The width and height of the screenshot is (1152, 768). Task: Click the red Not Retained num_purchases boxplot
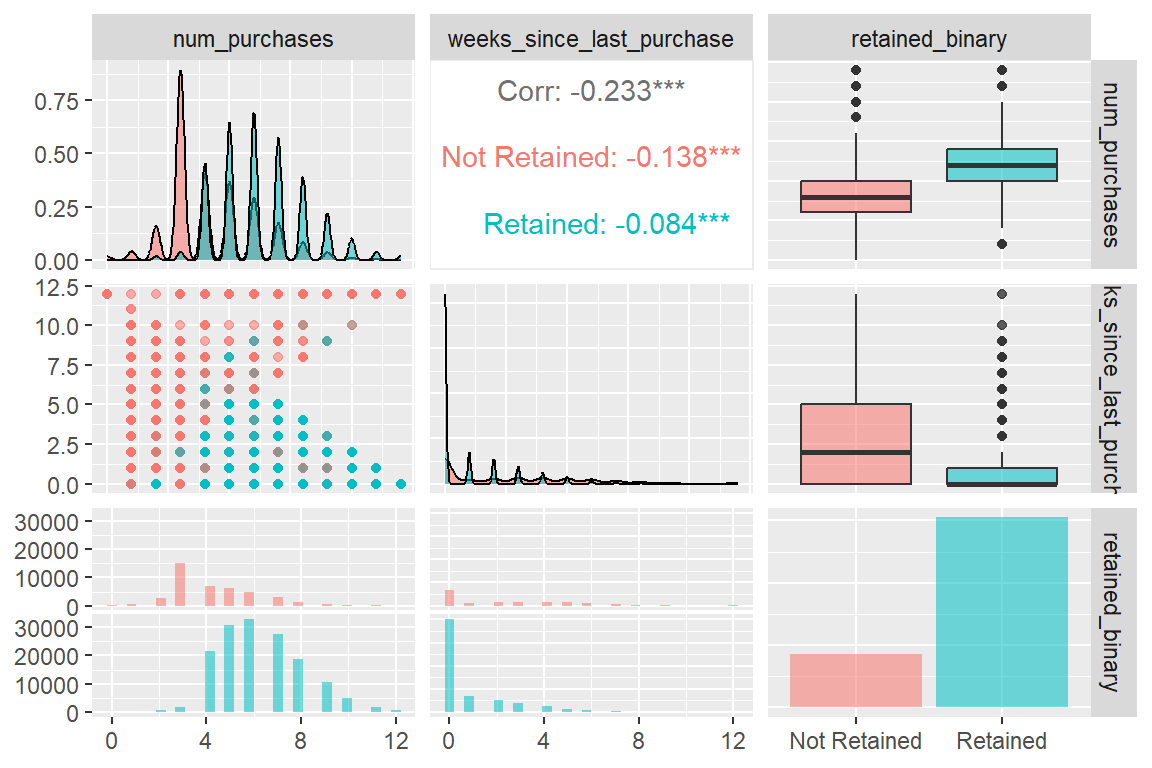(x=856, y=197)
